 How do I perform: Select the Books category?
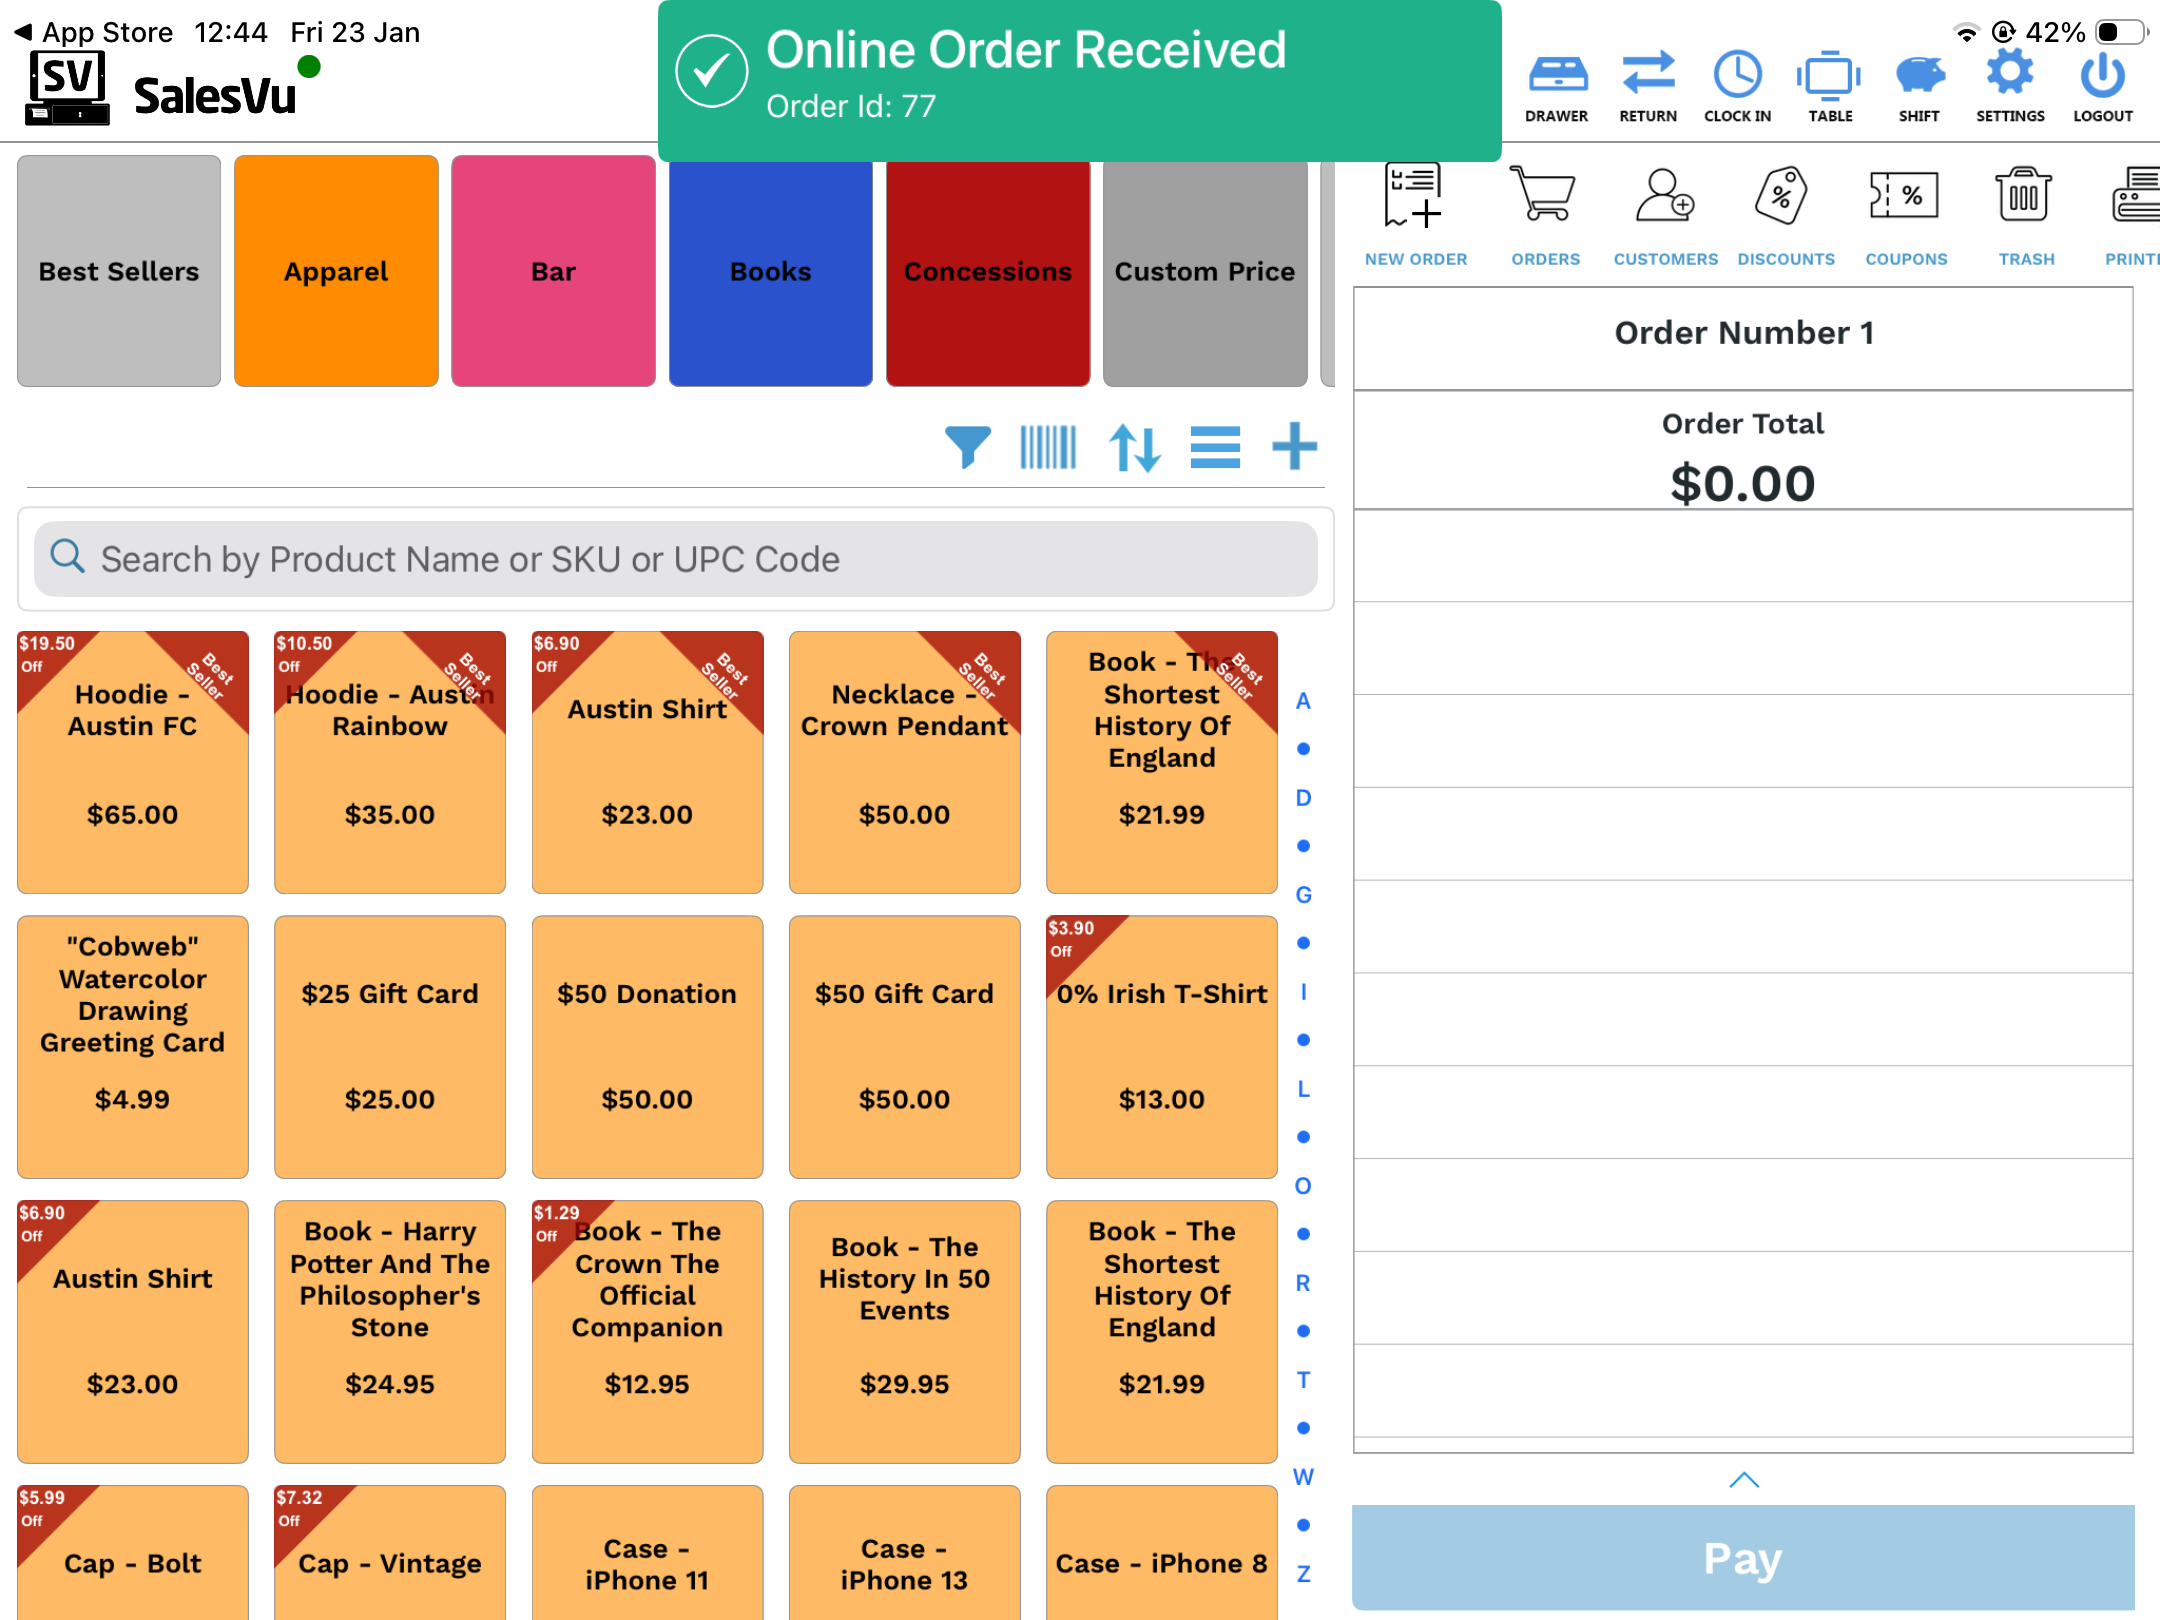[770, 271]
